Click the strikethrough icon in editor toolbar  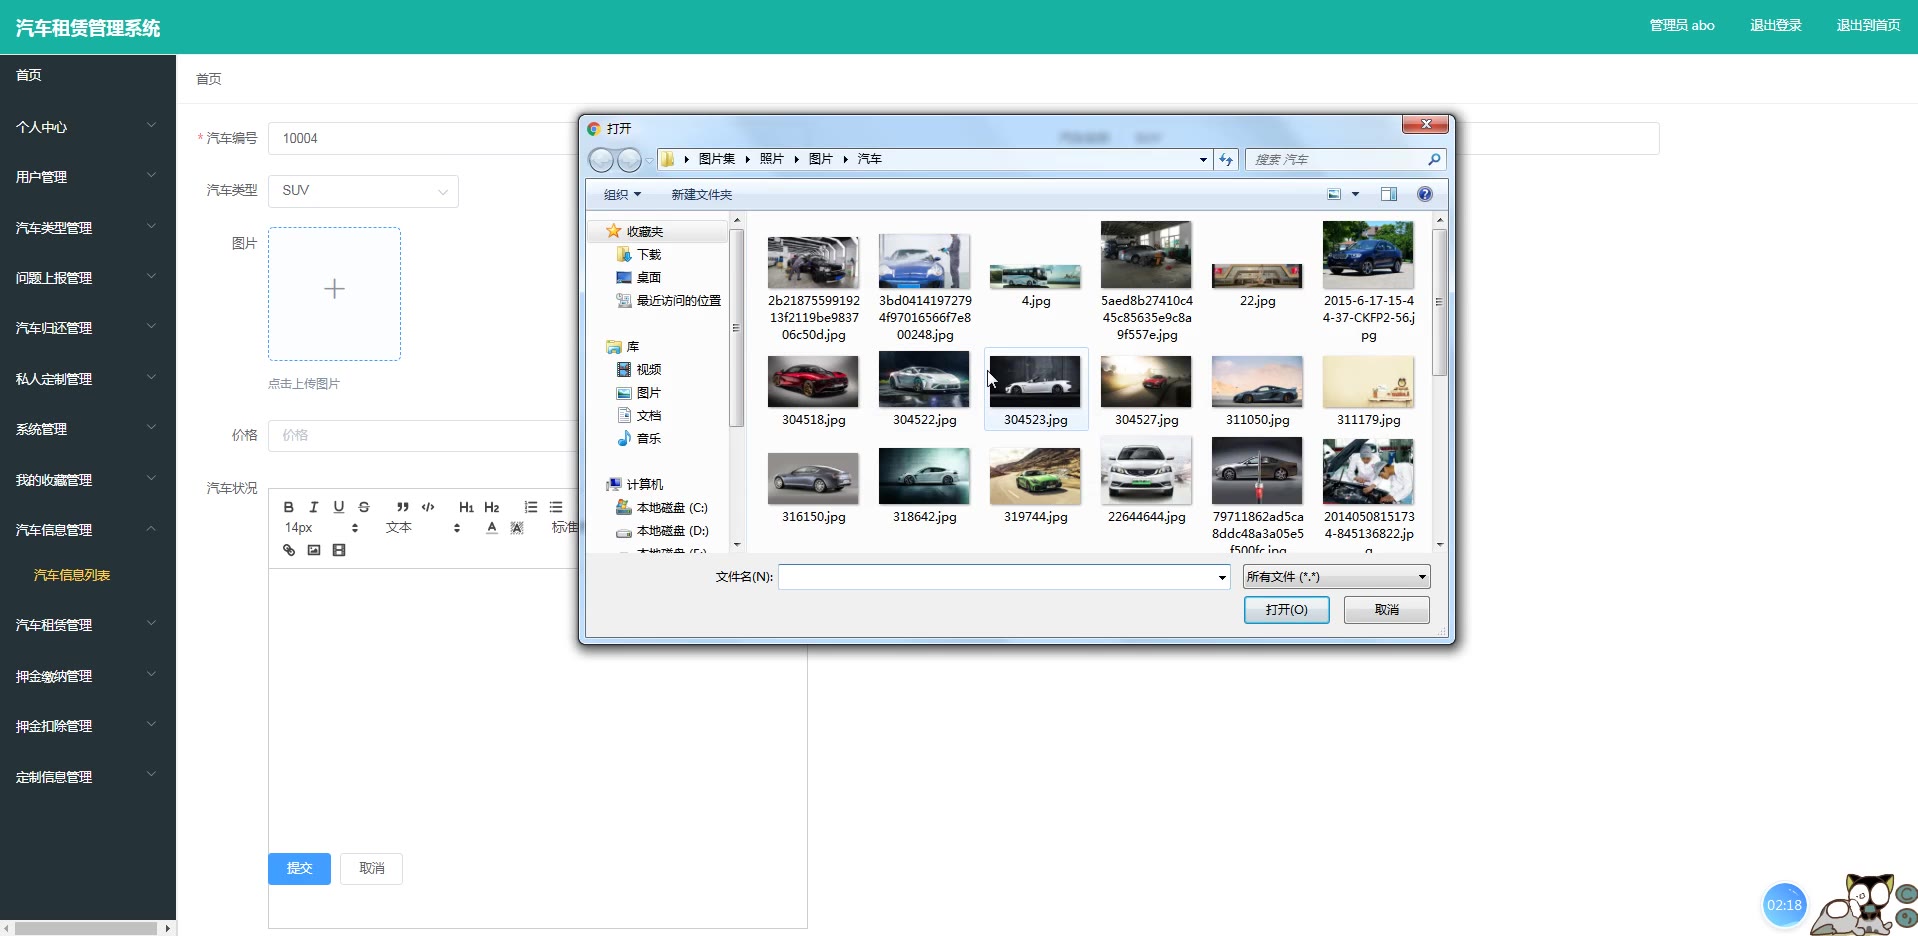click(364, 507)
